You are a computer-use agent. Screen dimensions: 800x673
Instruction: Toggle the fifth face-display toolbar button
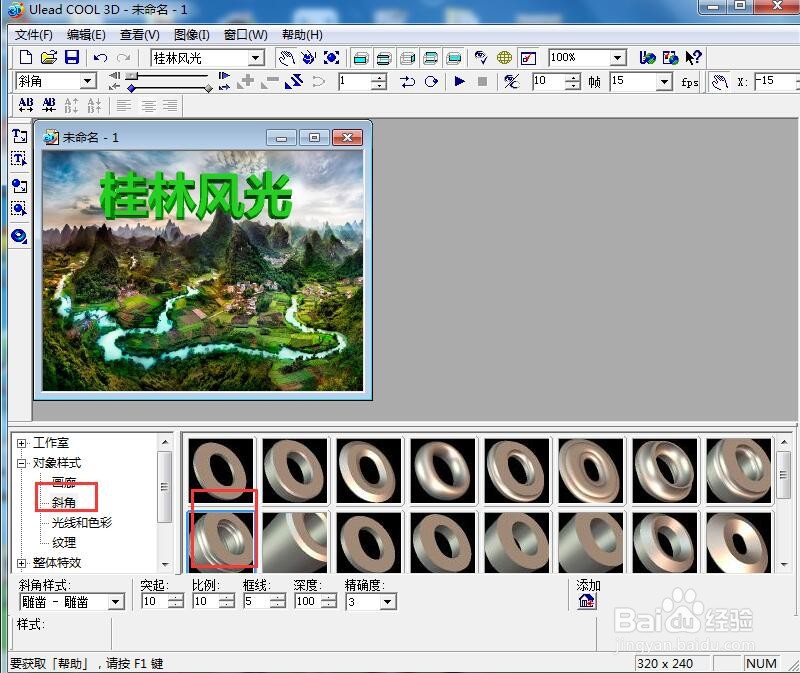click(454, 58)
